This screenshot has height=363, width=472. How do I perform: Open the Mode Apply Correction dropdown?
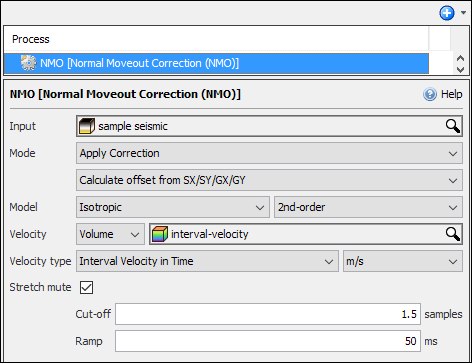pyautogui.click(x=269, y=153)
